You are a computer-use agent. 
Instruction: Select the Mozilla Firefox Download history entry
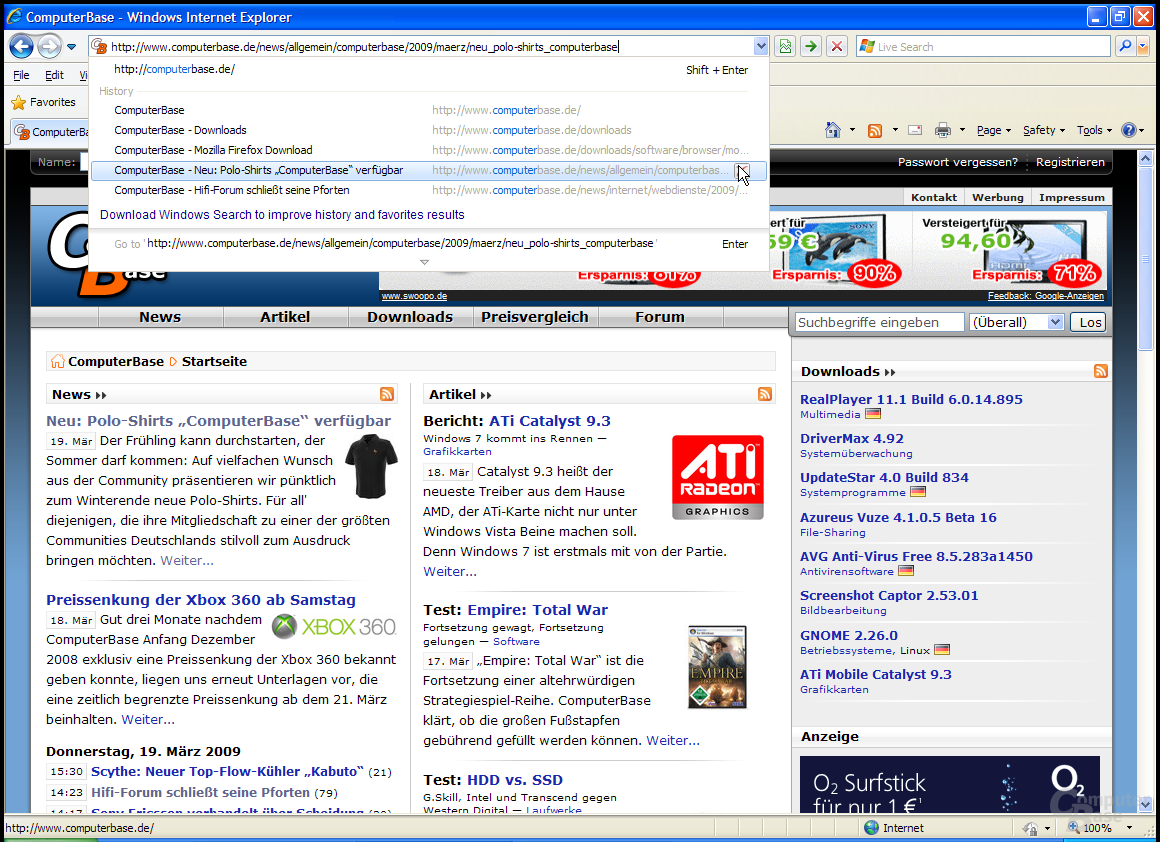[x=429, y=150]
